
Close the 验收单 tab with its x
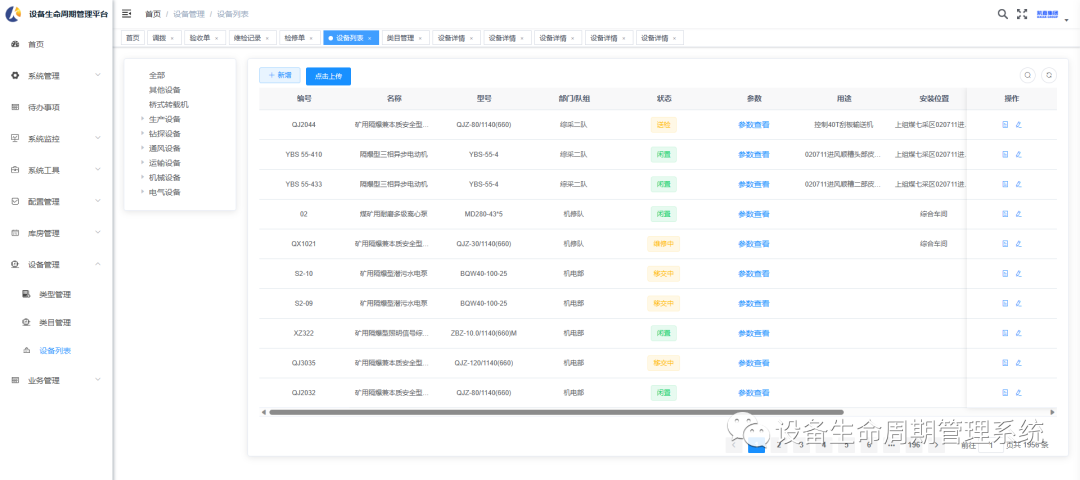pos(216,39)
